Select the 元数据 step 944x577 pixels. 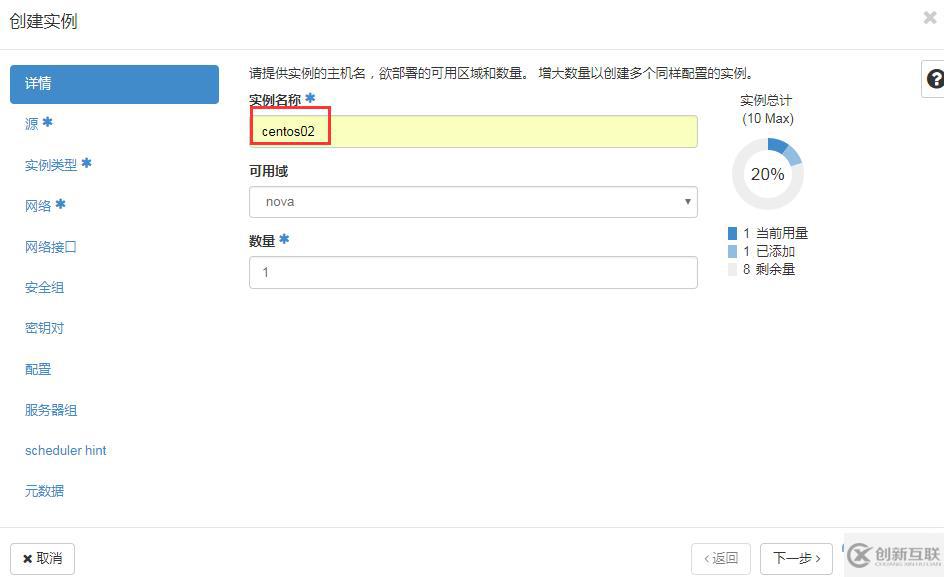(45, 491)
